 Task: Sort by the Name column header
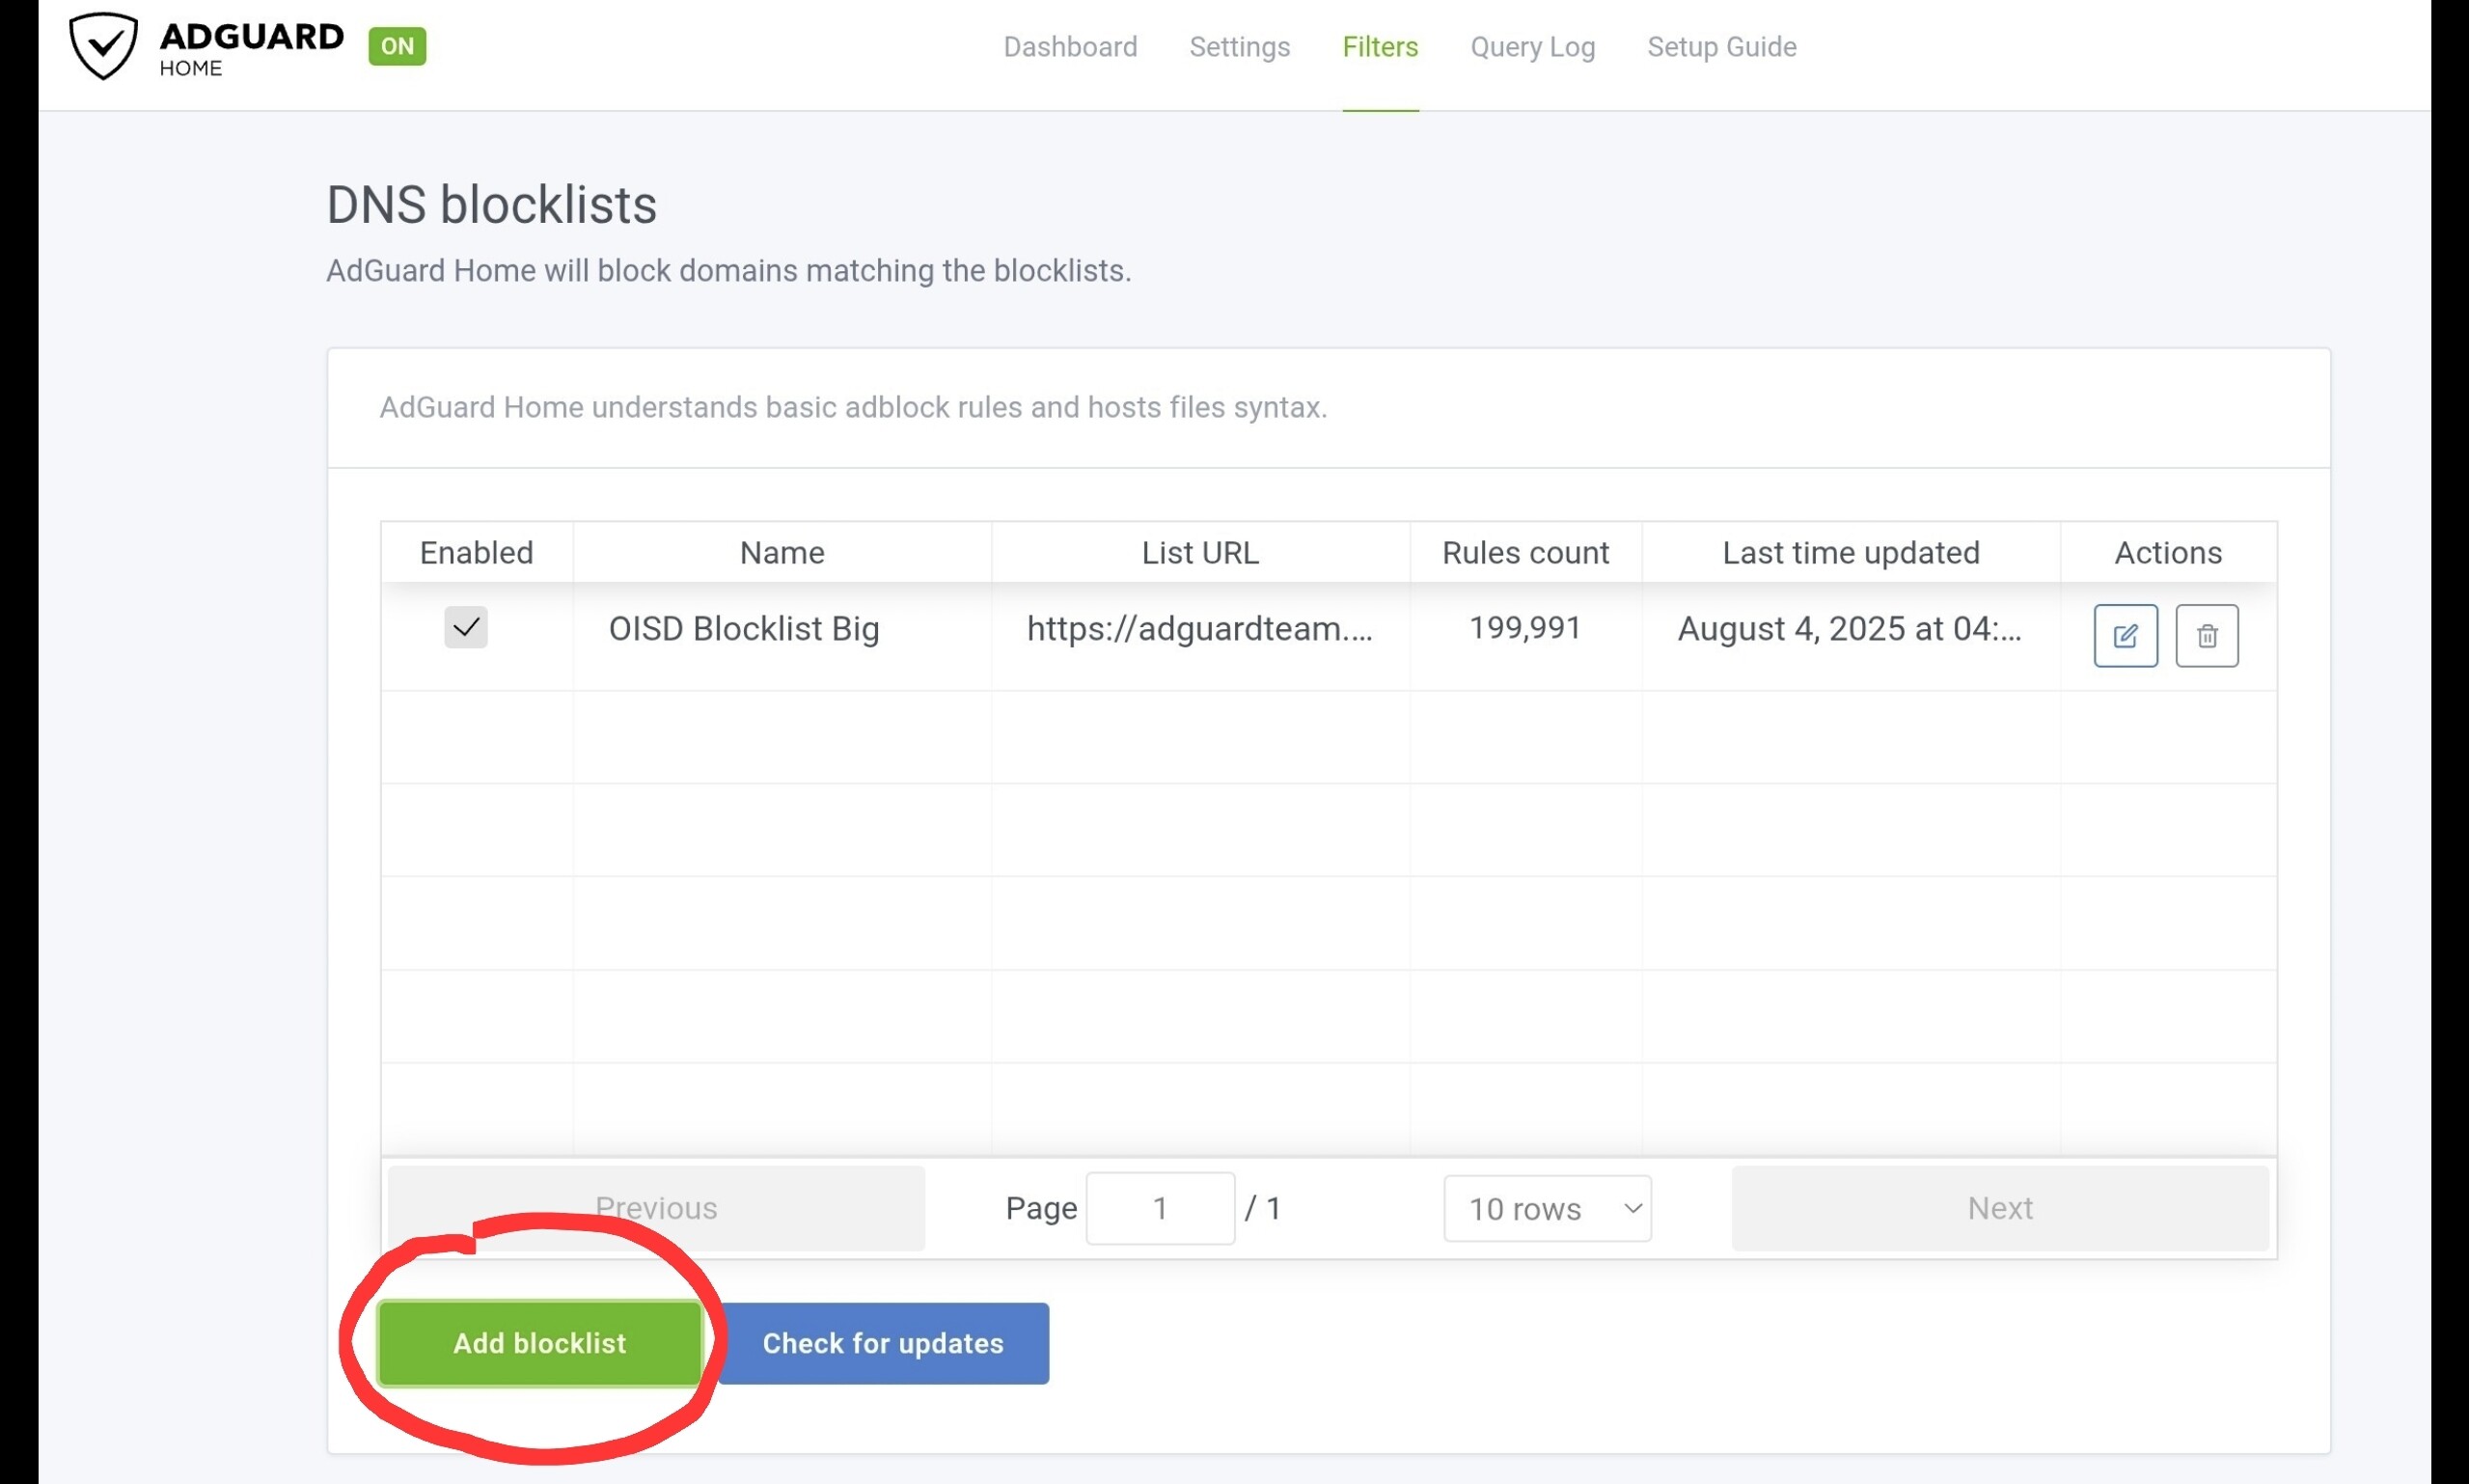[782, 552]
